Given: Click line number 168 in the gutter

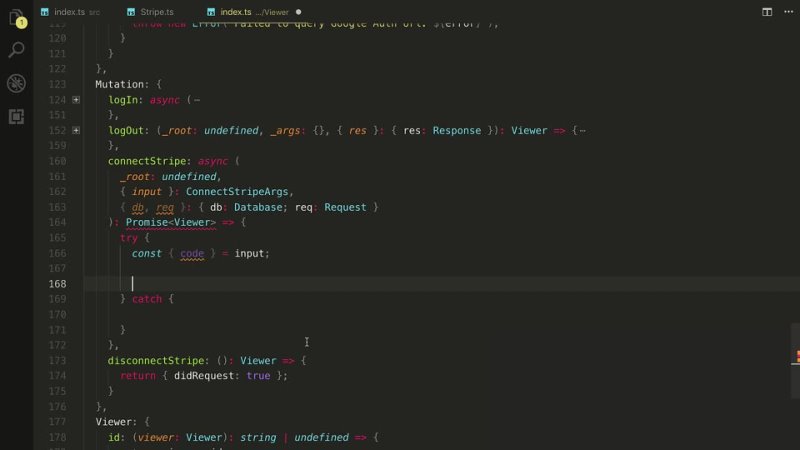Looking at the screenshot, I should click(58, 284).
